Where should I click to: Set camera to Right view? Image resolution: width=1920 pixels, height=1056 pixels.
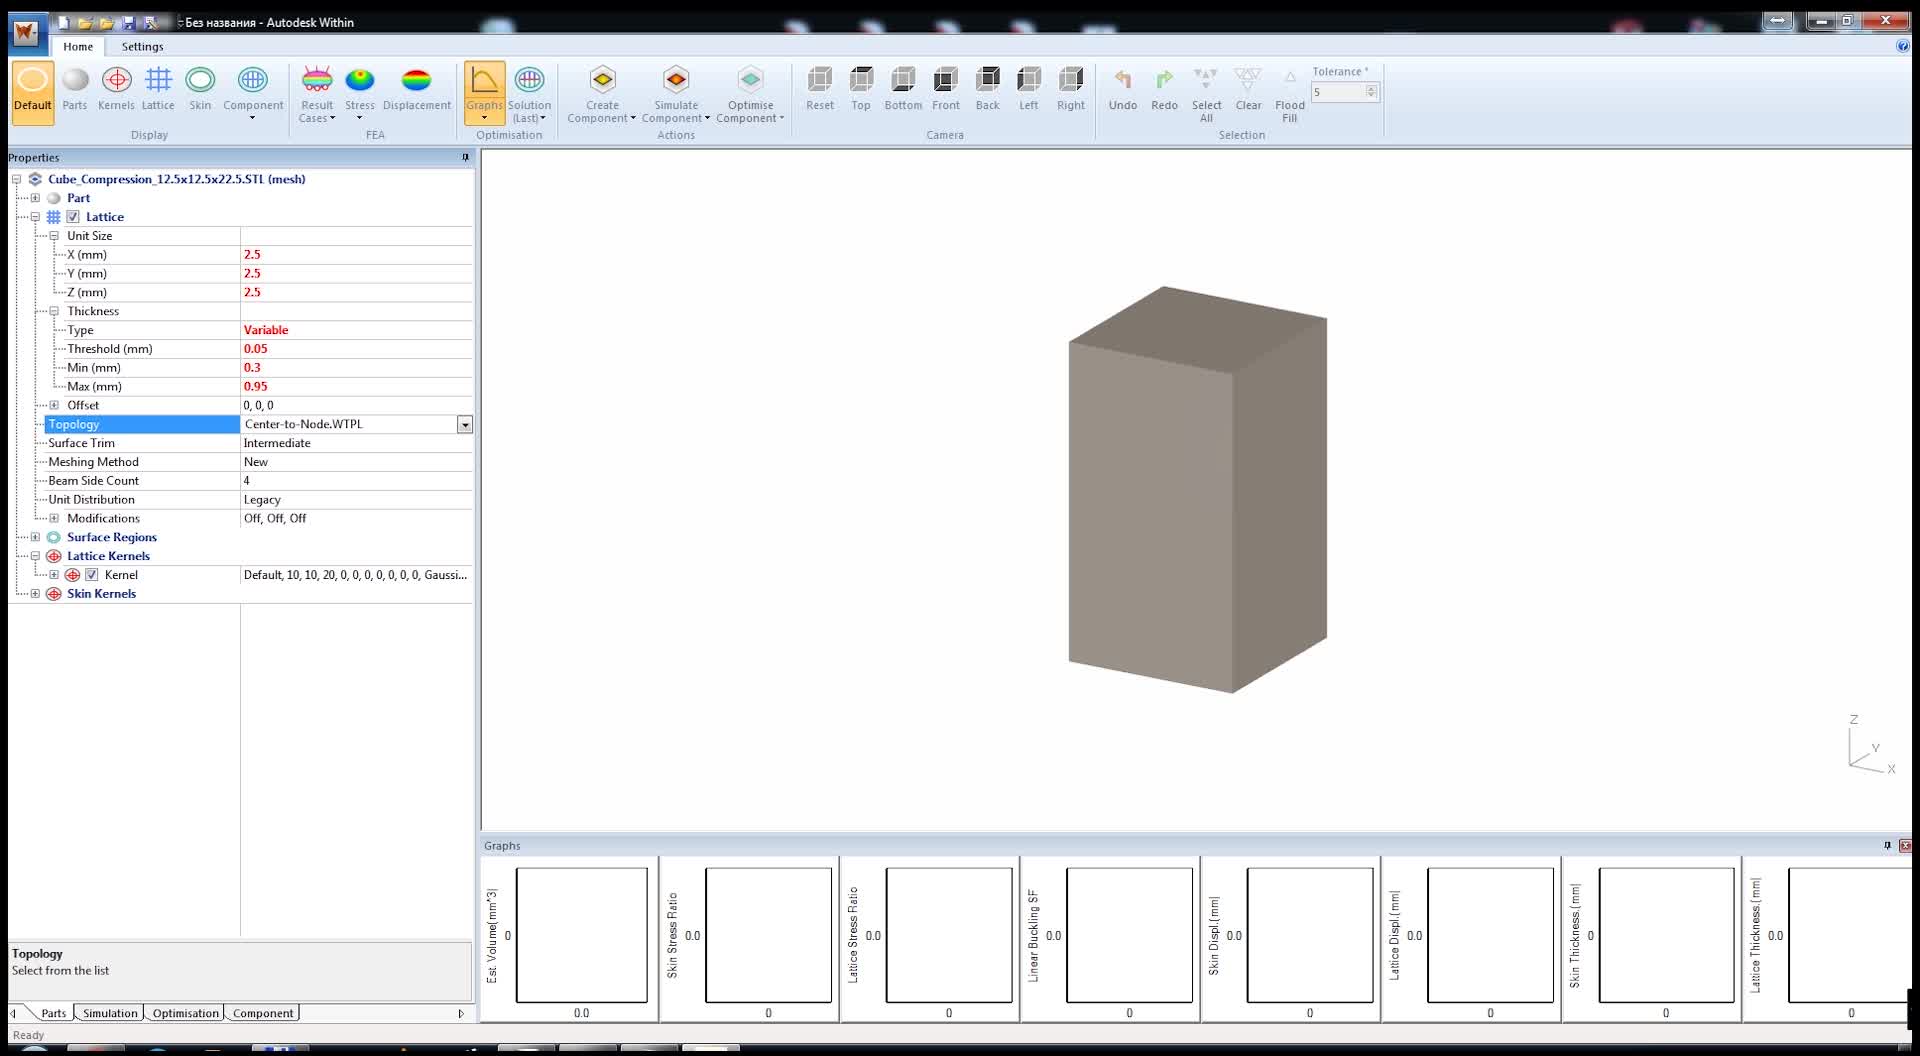1071,89
